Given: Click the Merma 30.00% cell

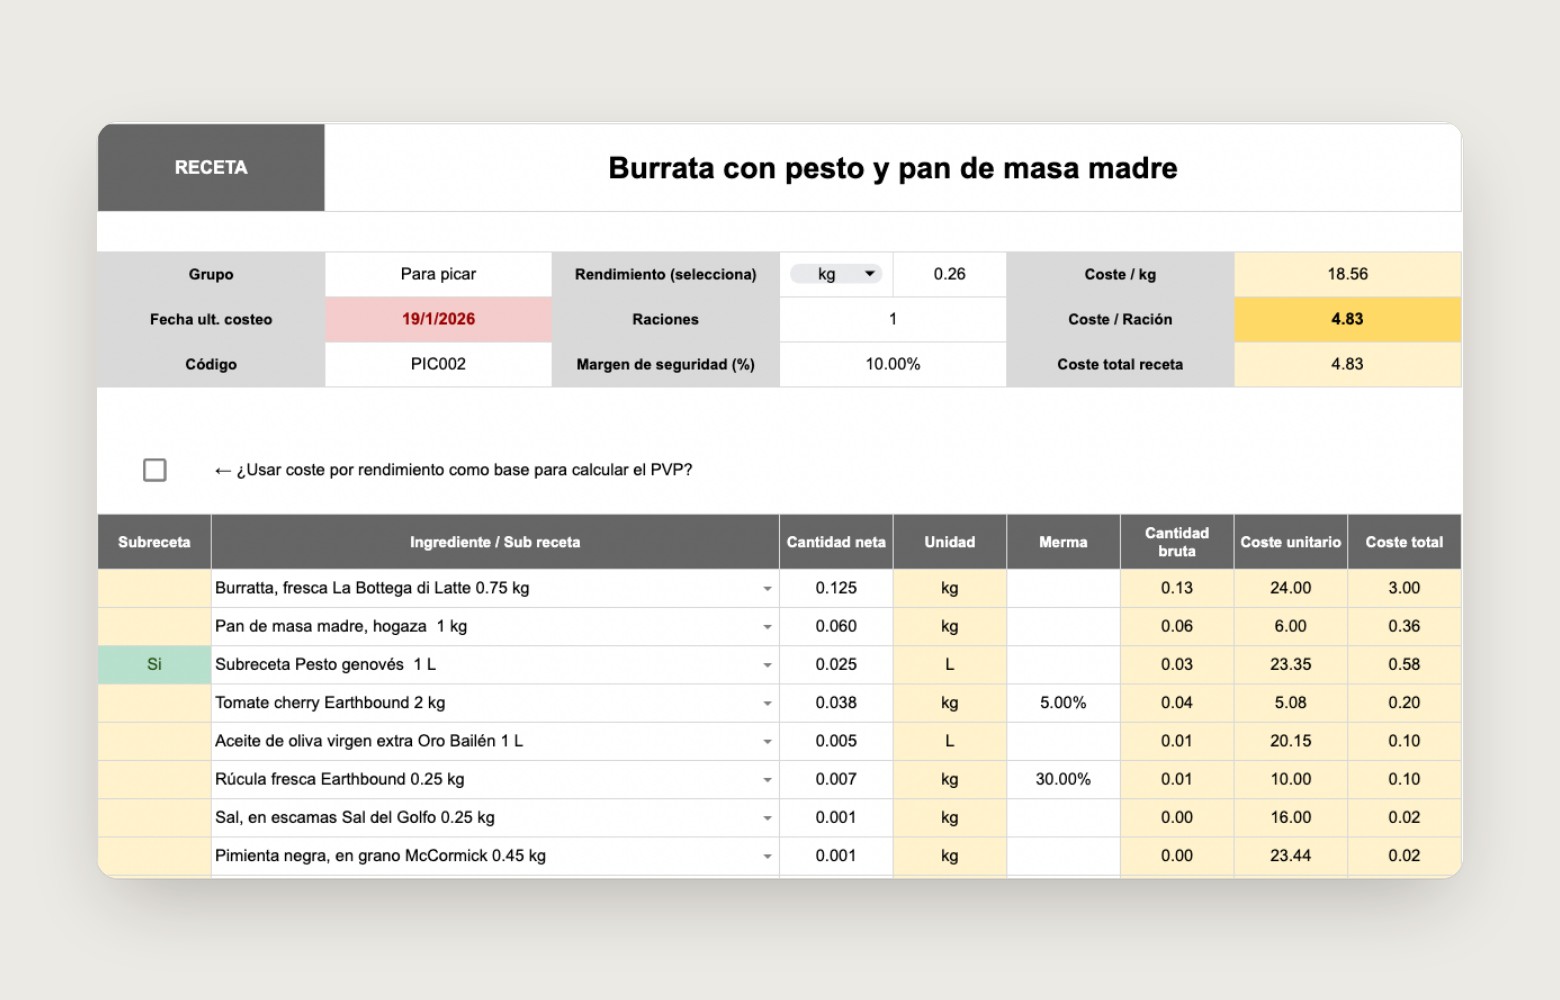Looking at the screenshot, I should coord(1063,779).
